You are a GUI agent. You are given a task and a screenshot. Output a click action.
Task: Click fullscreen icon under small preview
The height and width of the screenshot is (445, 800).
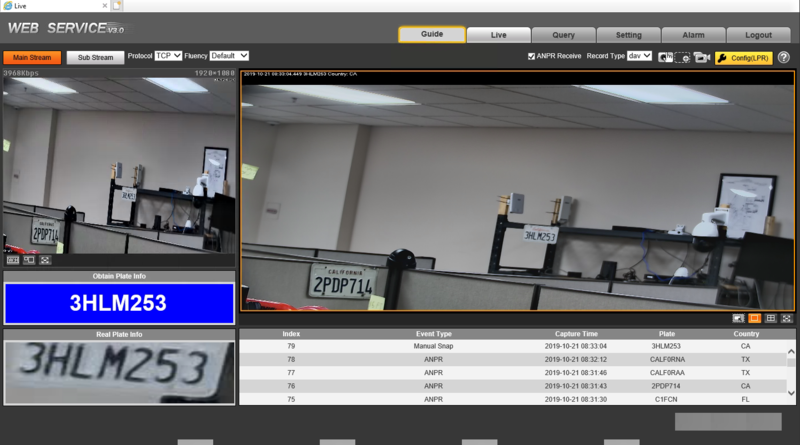pyautogui.click(x=45, y=260)
